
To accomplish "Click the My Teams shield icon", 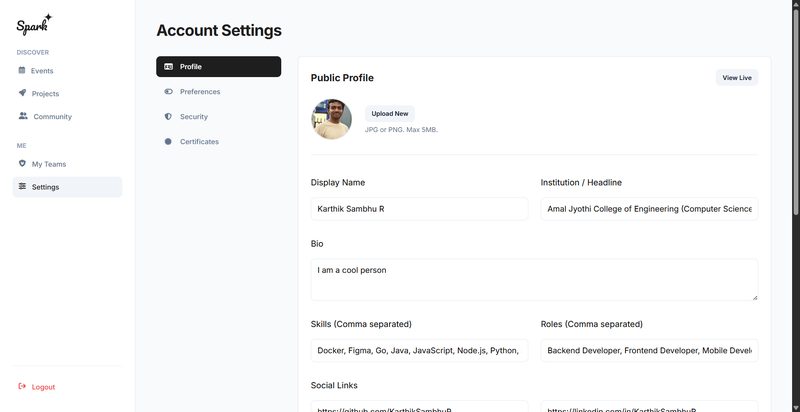I will (x=22, y=163).
